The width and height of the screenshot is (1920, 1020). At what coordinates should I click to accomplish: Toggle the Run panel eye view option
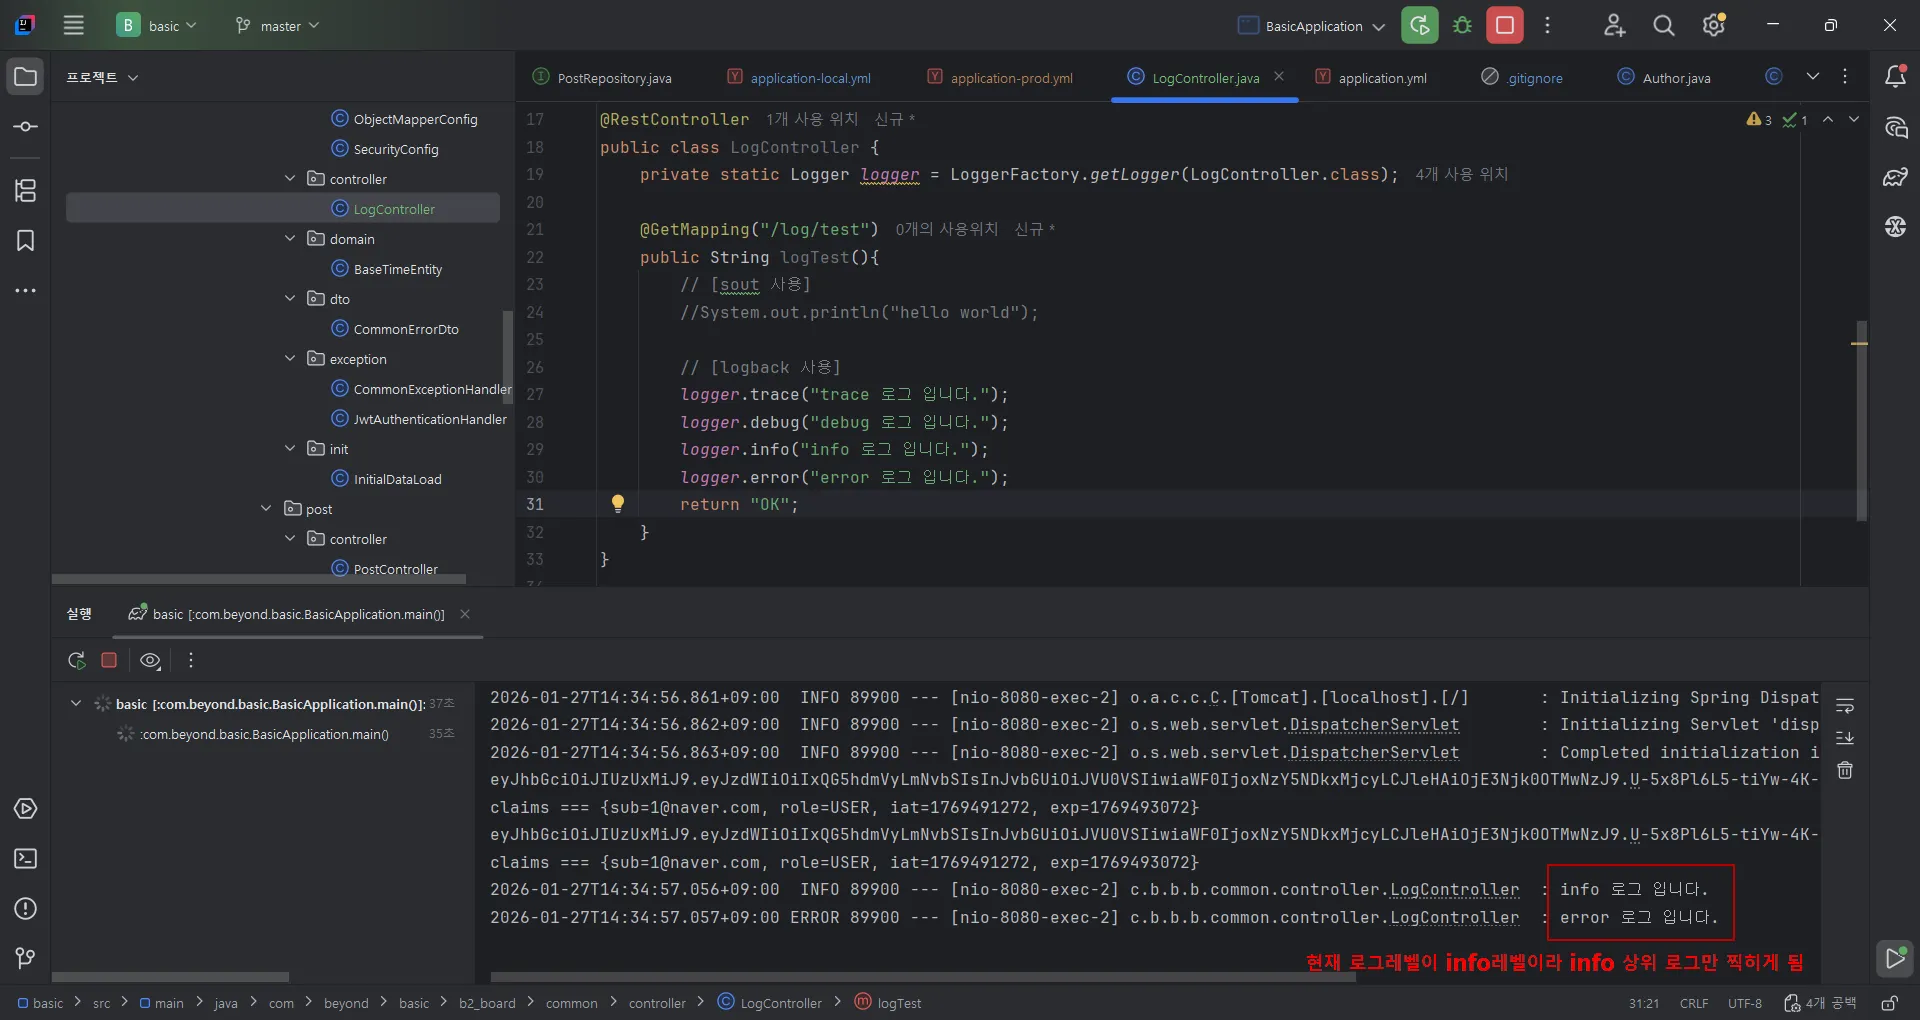pos(150,660)
